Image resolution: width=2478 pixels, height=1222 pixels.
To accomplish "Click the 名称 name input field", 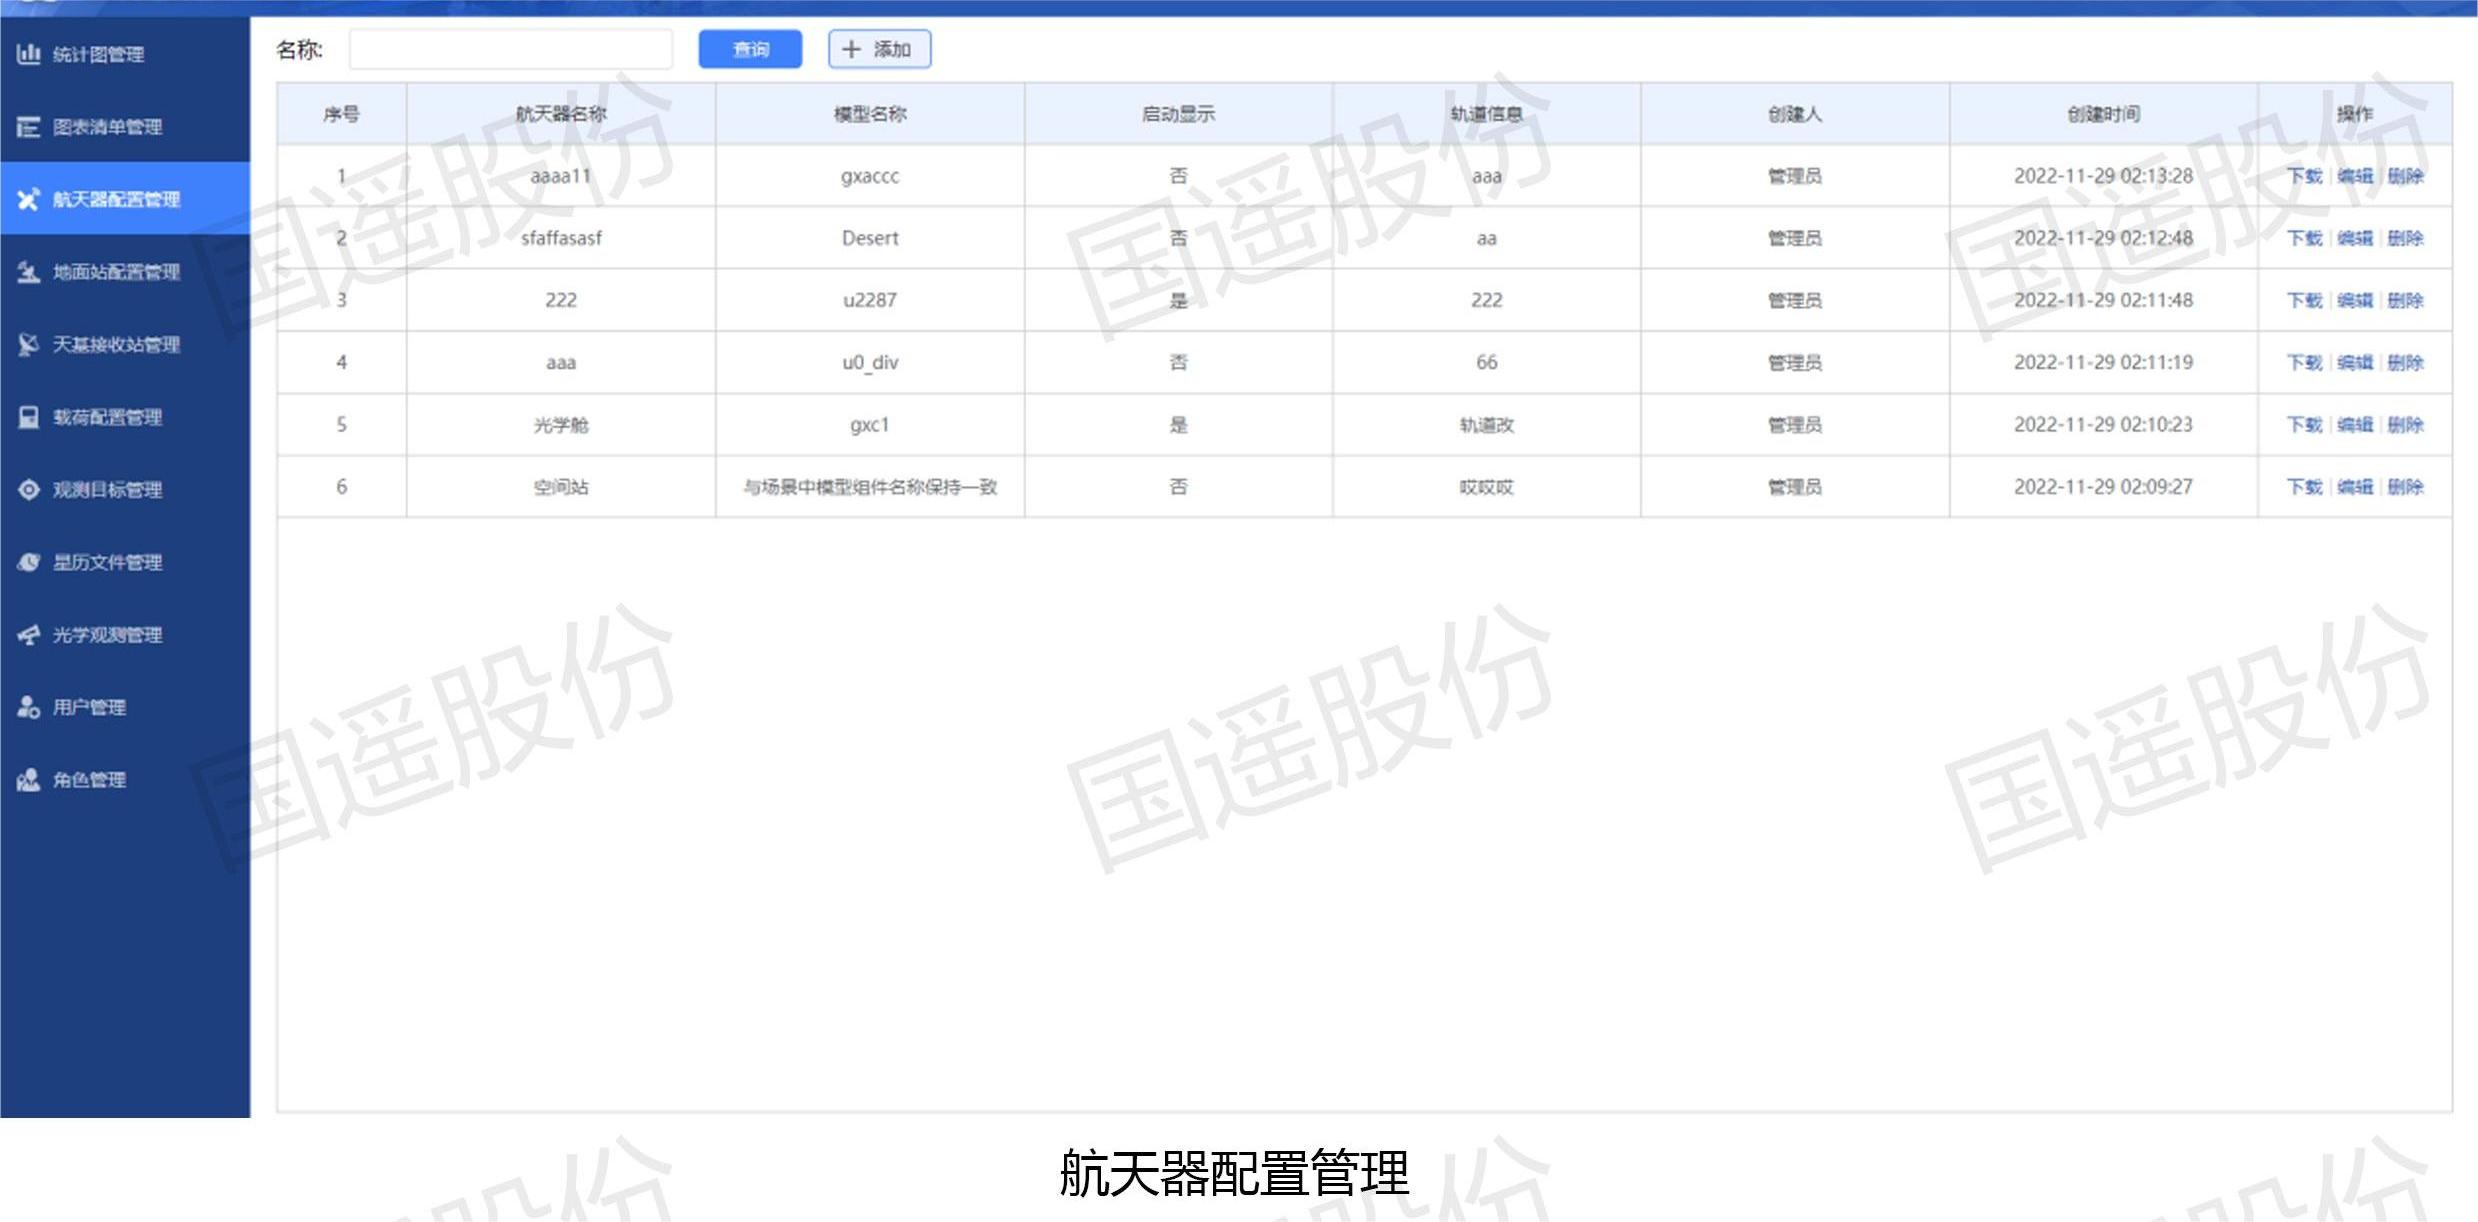I will click(x=510, y=48).
